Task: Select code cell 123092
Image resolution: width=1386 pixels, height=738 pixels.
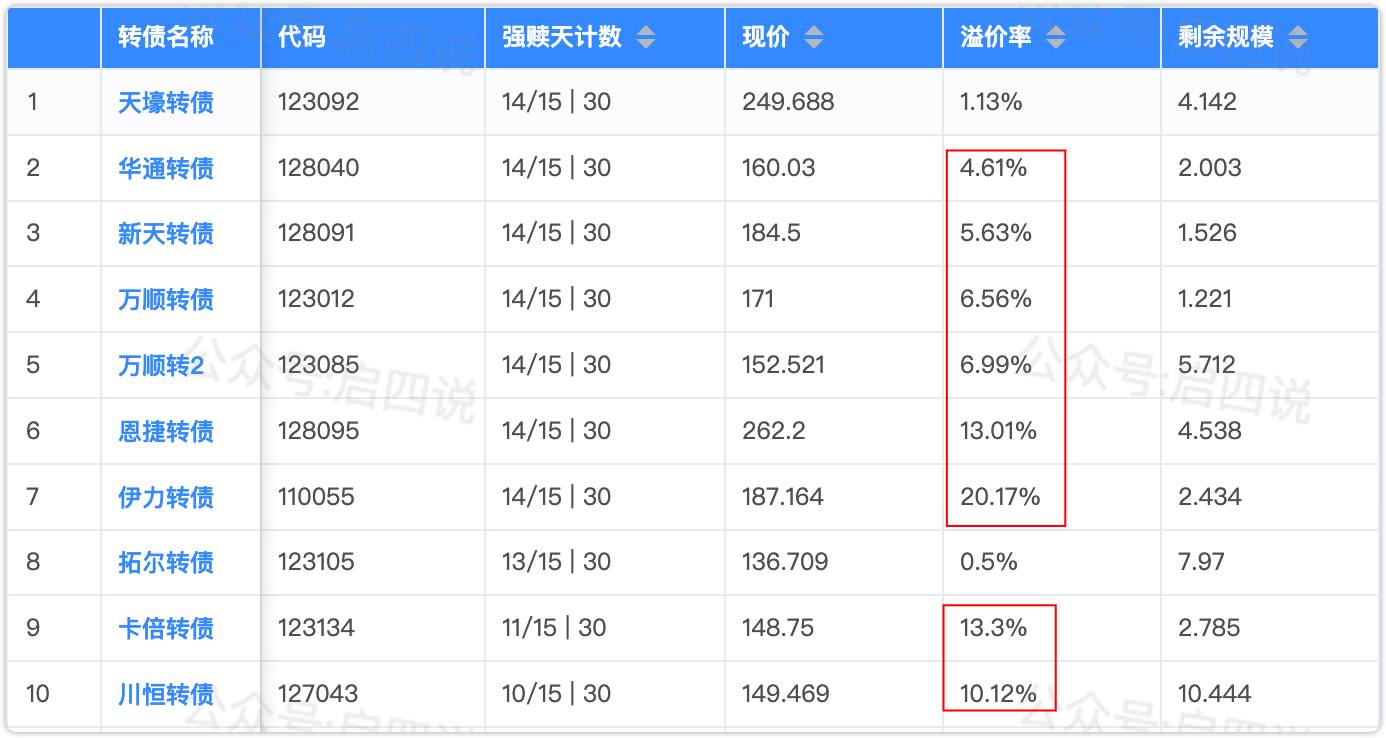Action: tap(318, 102)
